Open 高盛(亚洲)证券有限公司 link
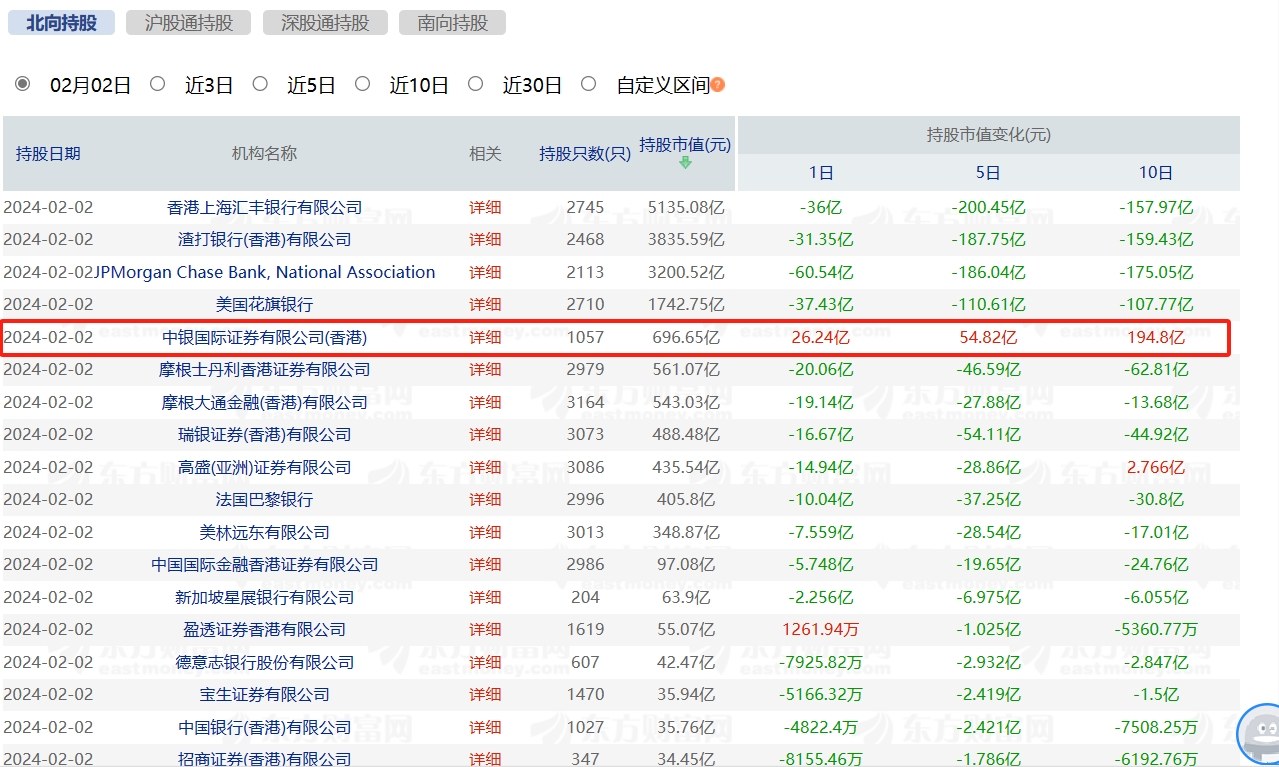 tap(265, 467)
